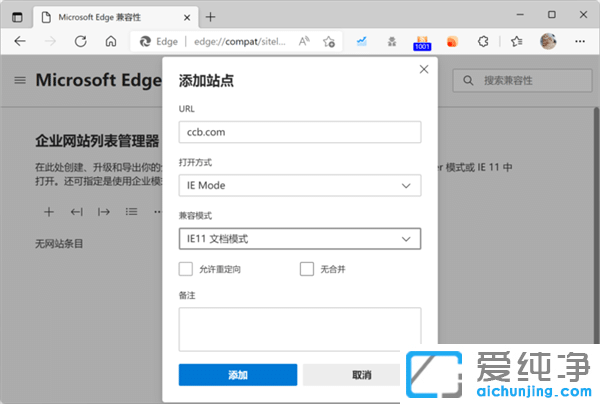
Task: Close the Microsoft Edge 兼容性 tab
Action: 187,18
